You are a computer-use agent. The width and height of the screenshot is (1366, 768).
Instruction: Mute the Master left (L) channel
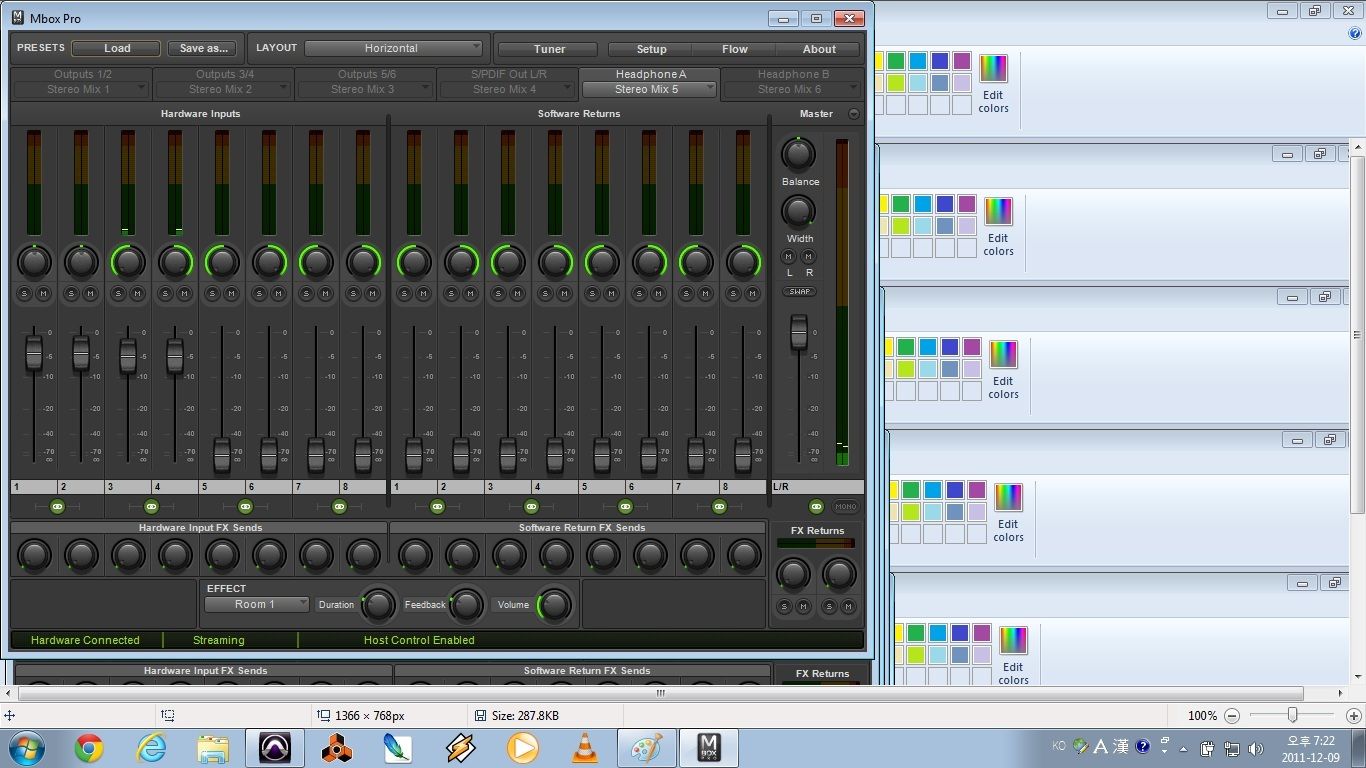(x=789, y=257)
